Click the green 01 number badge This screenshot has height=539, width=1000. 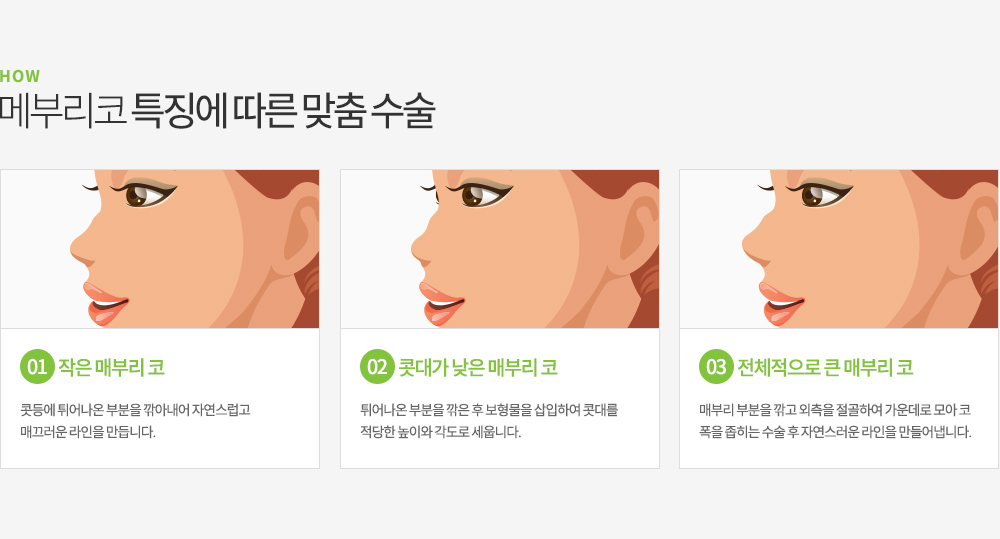37,367
